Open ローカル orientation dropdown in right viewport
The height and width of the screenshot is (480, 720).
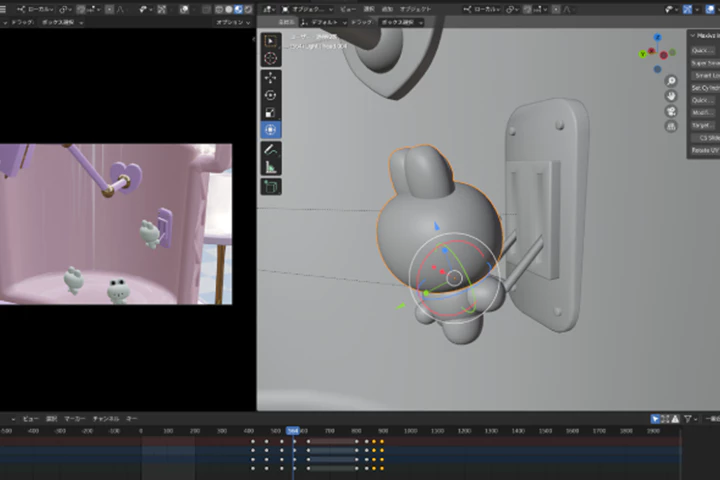pyautogui.click(x=482, y=9)
